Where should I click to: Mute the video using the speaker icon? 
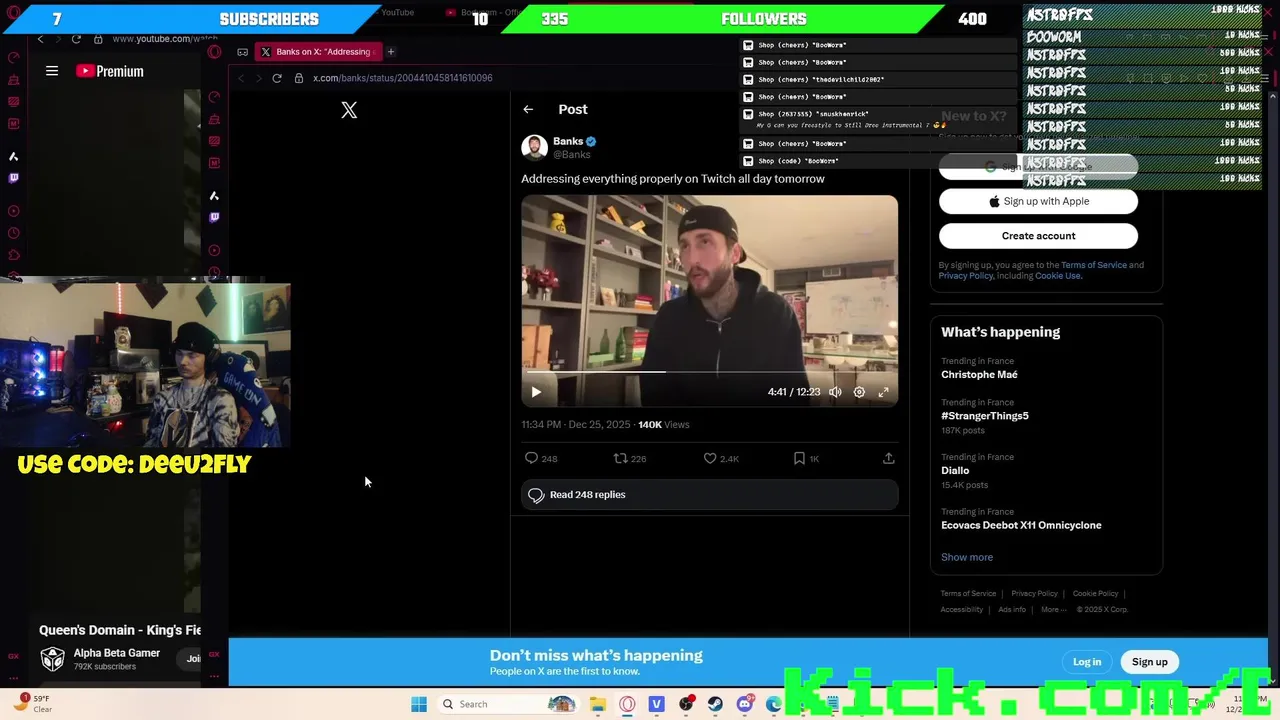[x=835, y=392]
